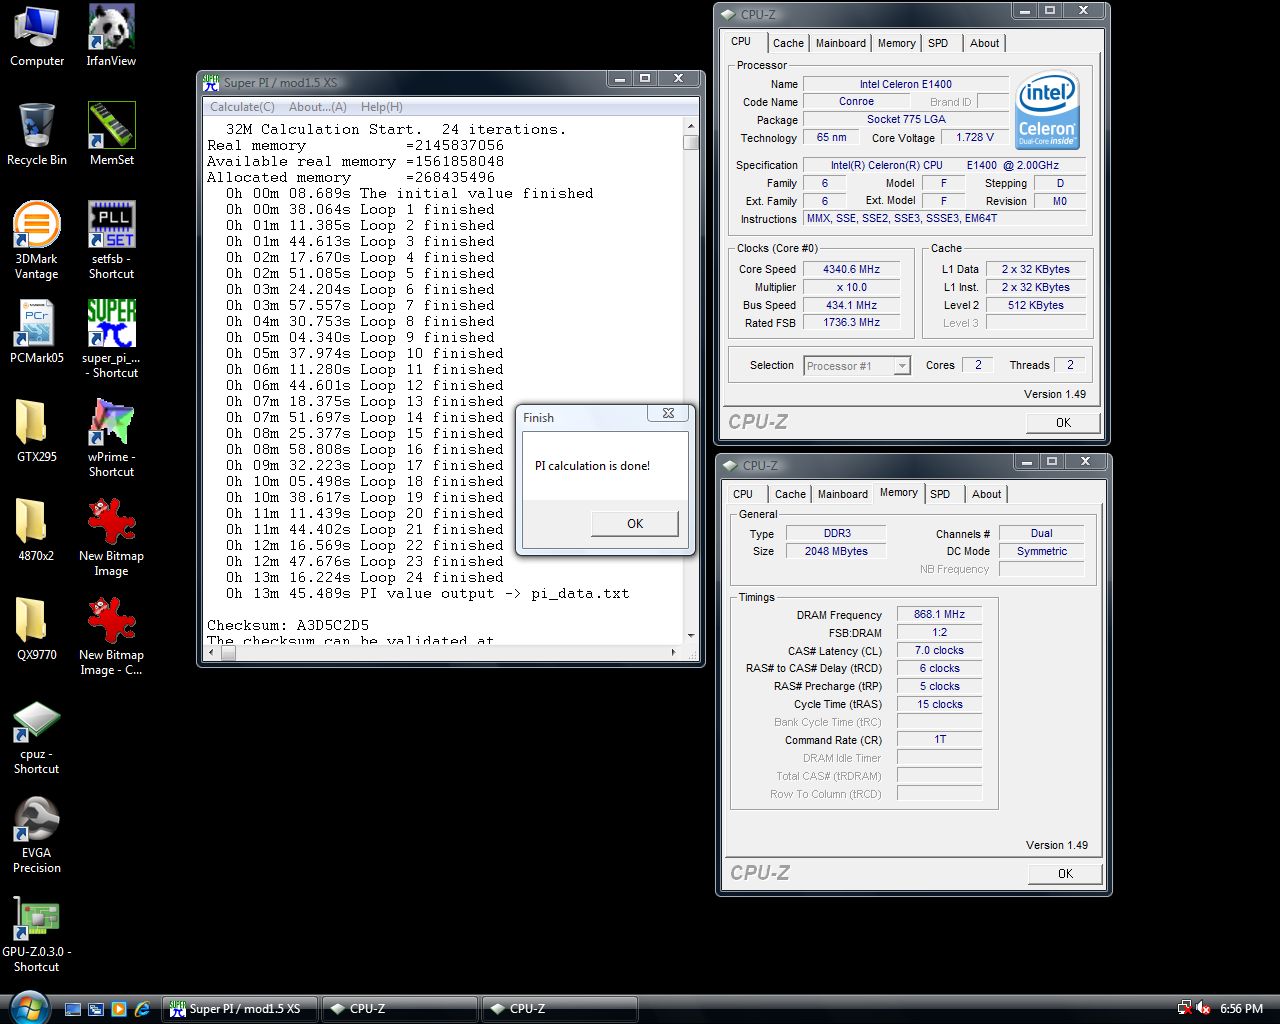This screenshot has height=1024, width=1280.
Task: Select the MemSet desktop shortcut
Action: click(111, 135)
